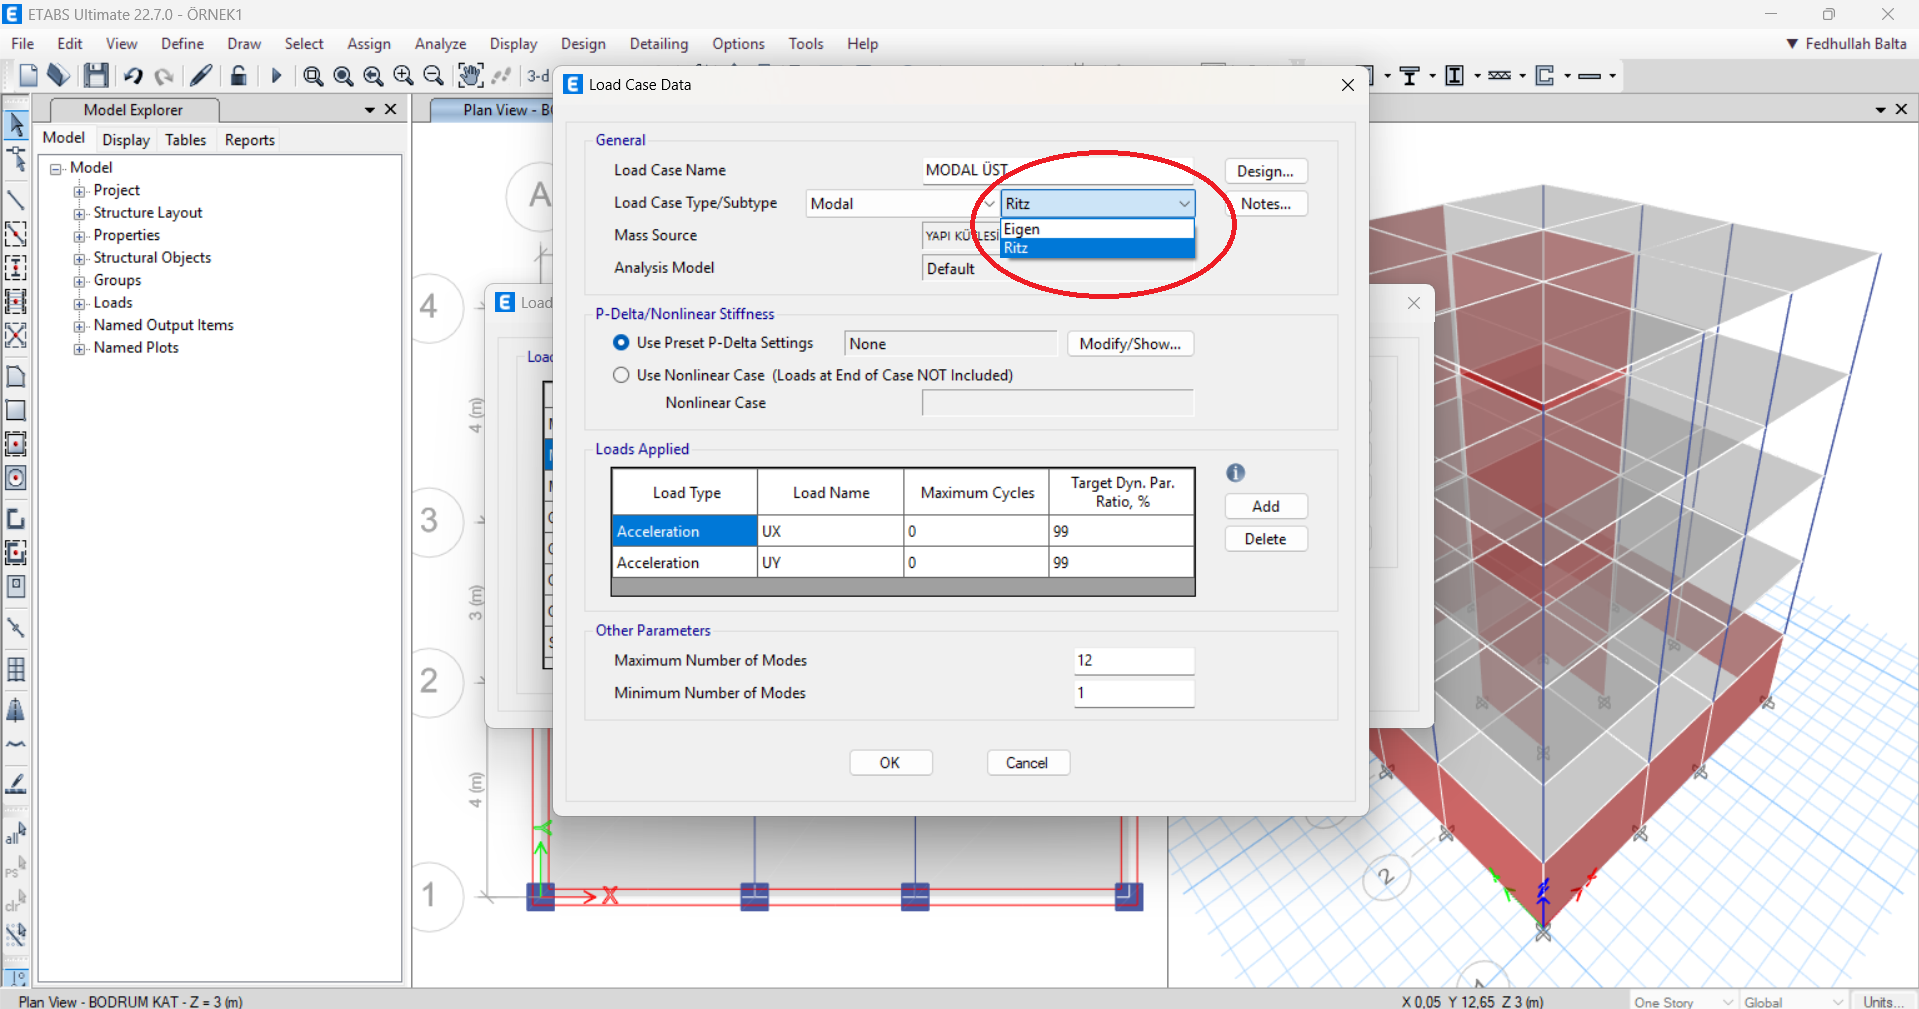This screenshot has width=1919, height=1009.
Task: Toggle the model lock padlock icon
Action: pos(238,76)
